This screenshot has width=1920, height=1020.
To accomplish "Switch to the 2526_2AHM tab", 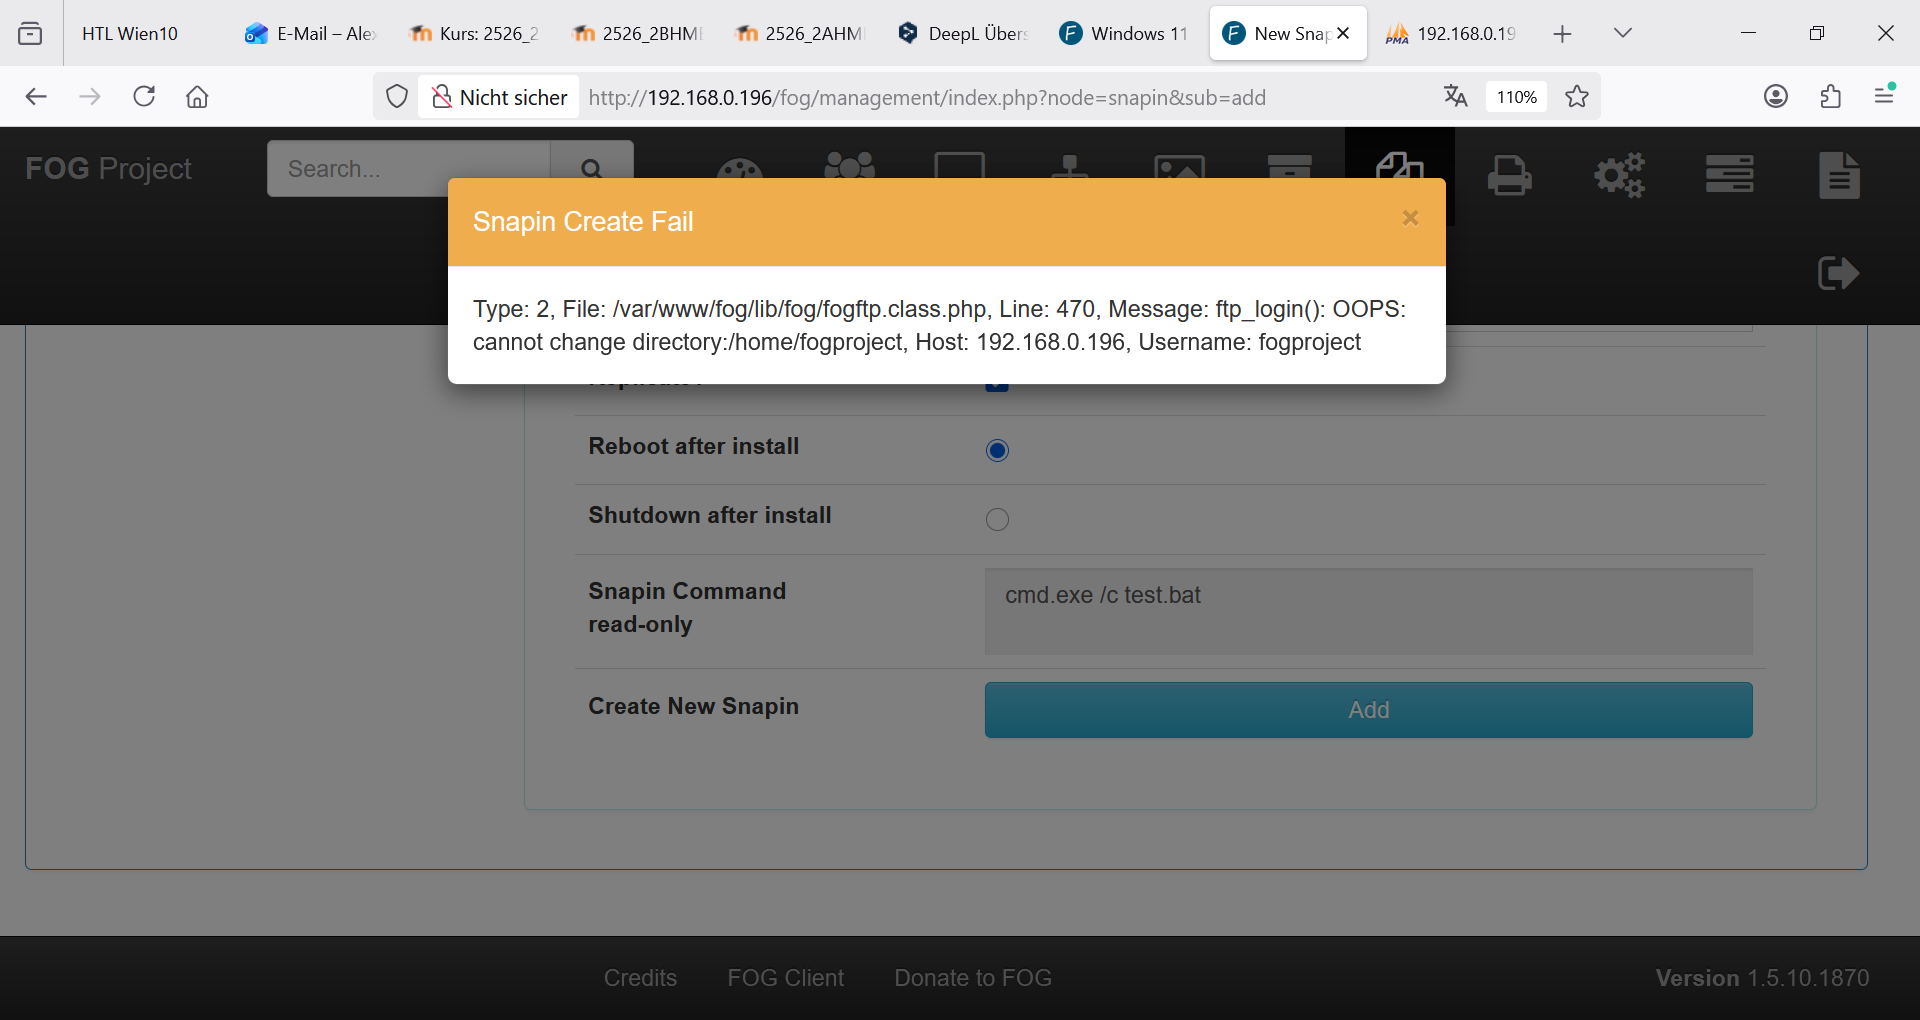I will coord(800,33).
